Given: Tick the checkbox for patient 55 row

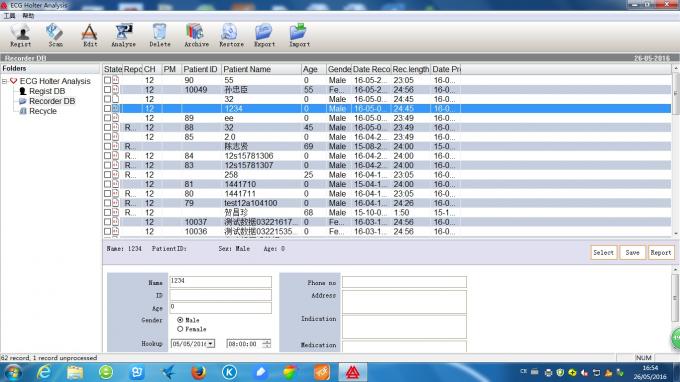Looking at the screenshot, I should 108,80.
